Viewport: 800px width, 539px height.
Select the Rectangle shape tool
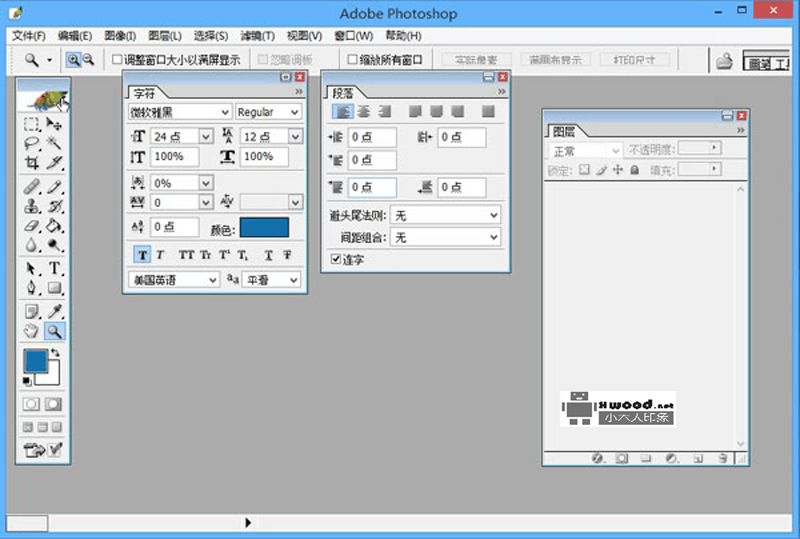pyautogui.click(x=54, y=288)
